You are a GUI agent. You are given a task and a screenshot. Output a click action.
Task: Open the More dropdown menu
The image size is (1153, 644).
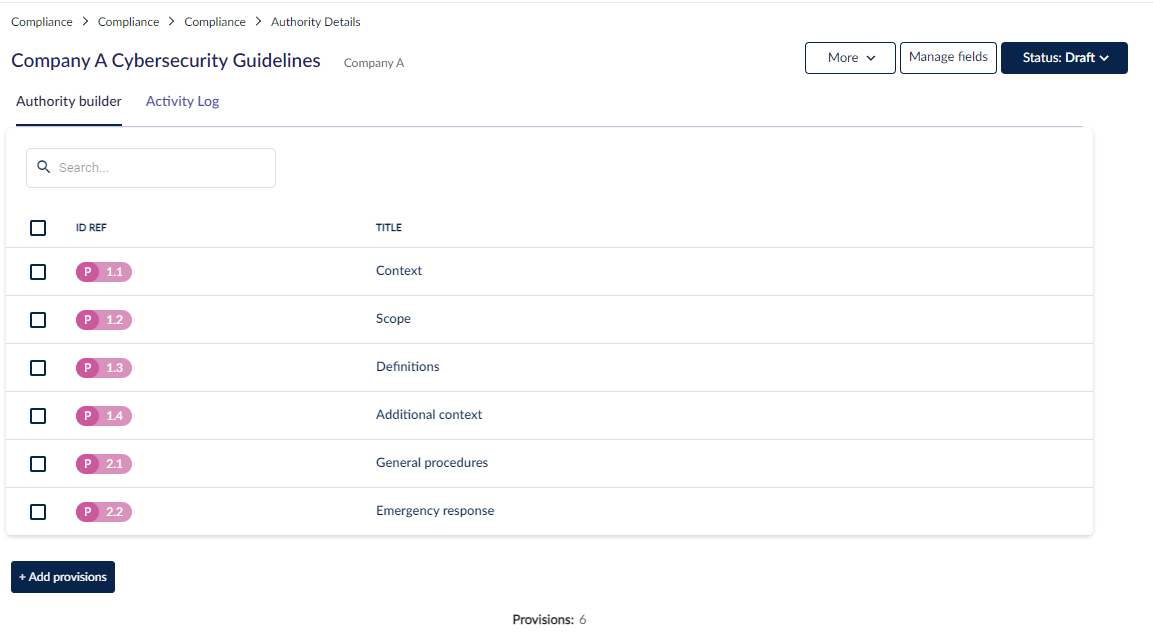[x=850, y=58]
